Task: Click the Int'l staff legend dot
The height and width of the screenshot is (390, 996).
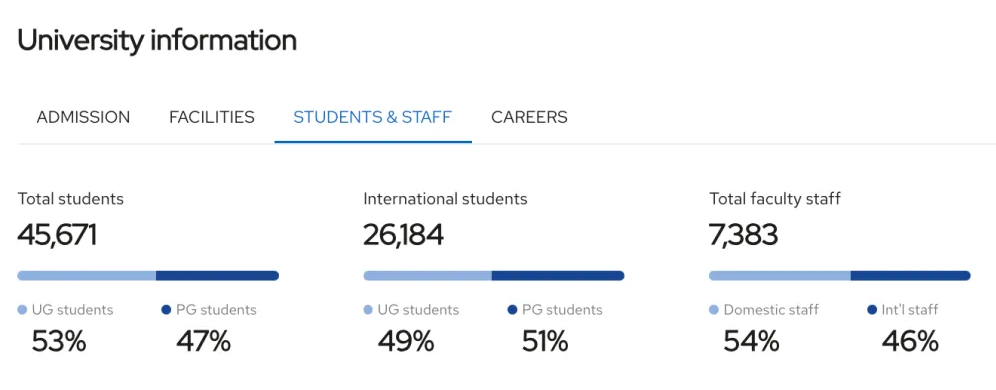Action: (x=872, y=310)
